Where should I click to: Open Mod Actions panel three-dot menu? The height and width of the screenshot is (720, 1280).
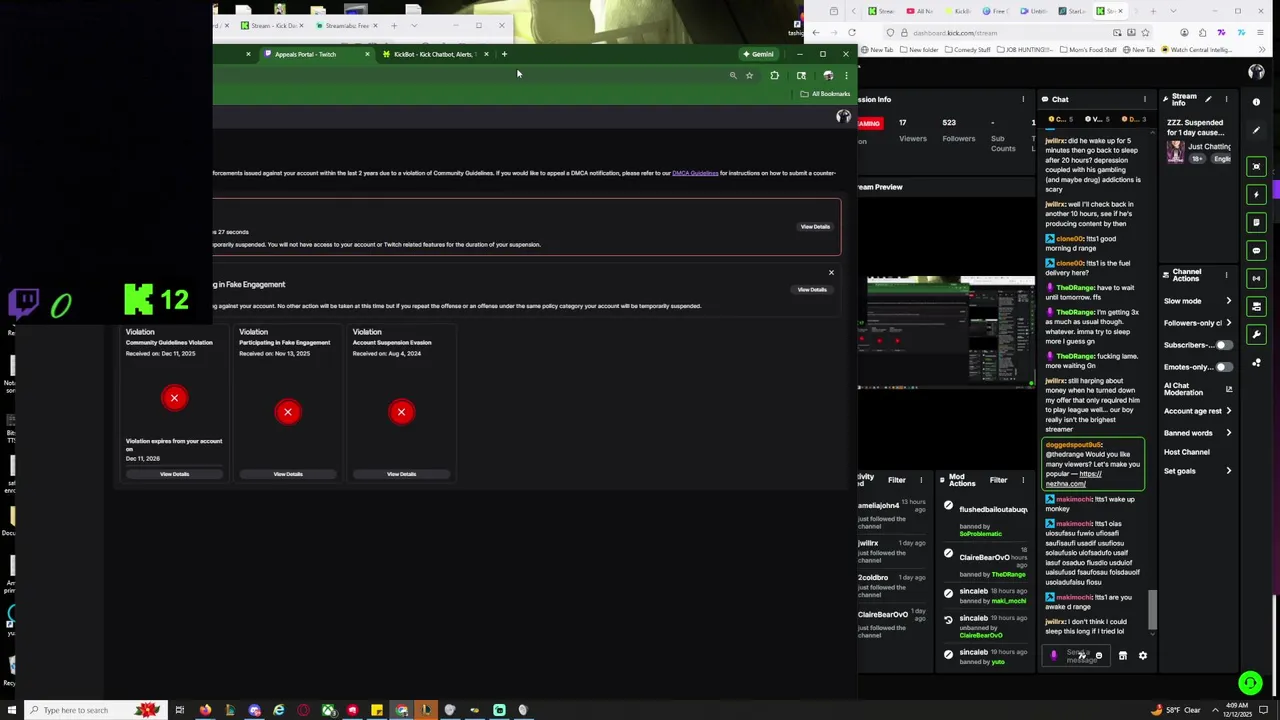pos(1023,480)
